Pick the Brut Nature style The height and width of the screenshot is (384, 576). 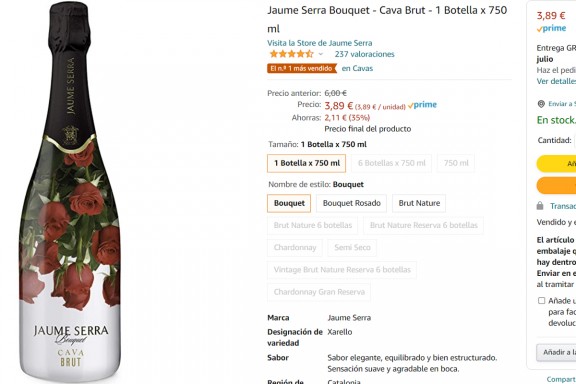(419, 203)
